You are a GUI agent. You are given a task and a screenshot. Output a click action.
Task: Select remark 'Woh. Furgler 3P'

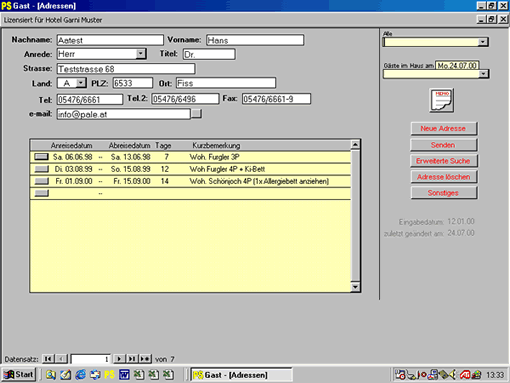click(x=215, y=157)
